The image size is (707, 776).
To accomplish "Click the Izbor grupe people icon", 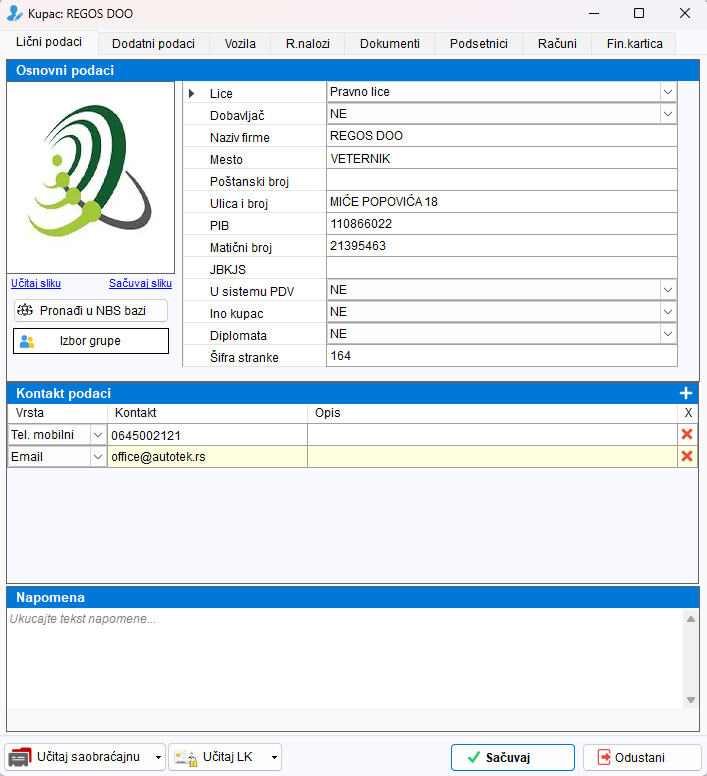I will tap(27, 341).
